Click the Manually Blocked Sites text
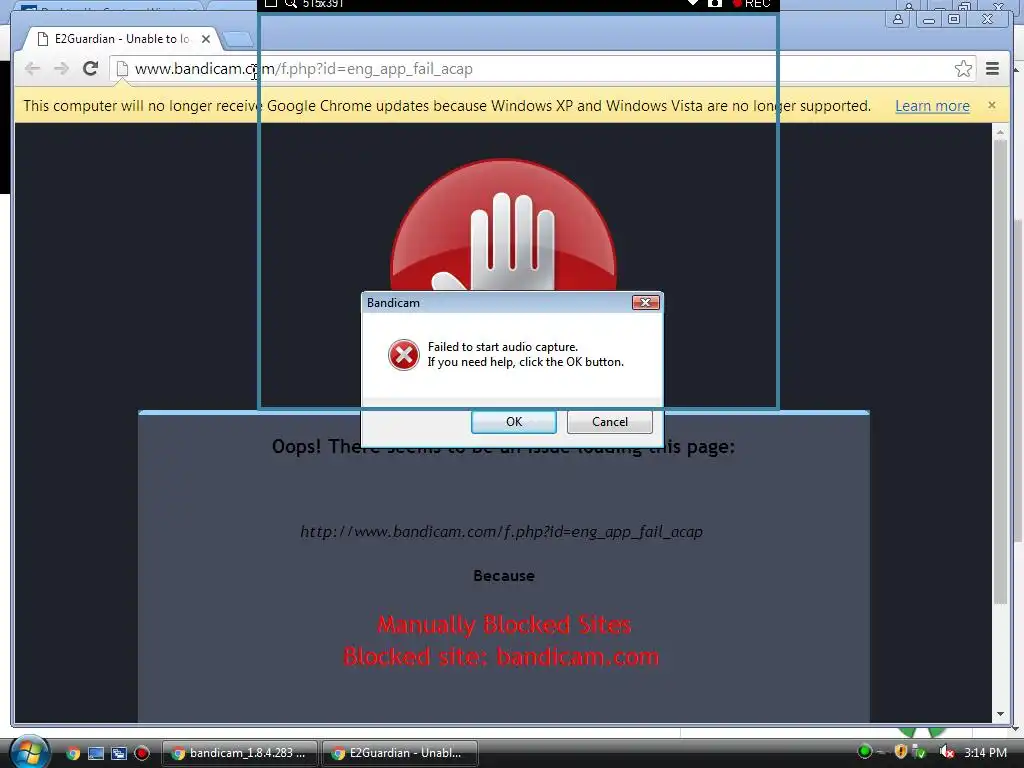1024x768 pixels. [504, 625]
